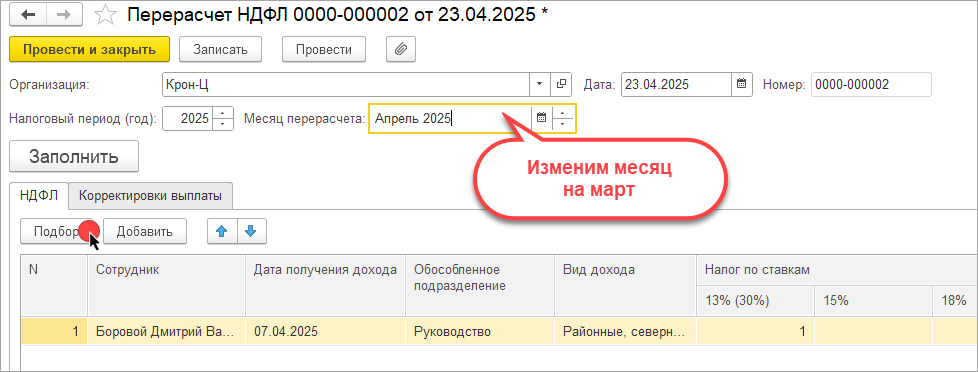Switch to the НДФЛ tab
This screenshot has width=978, height=372.
click(39, 196)
